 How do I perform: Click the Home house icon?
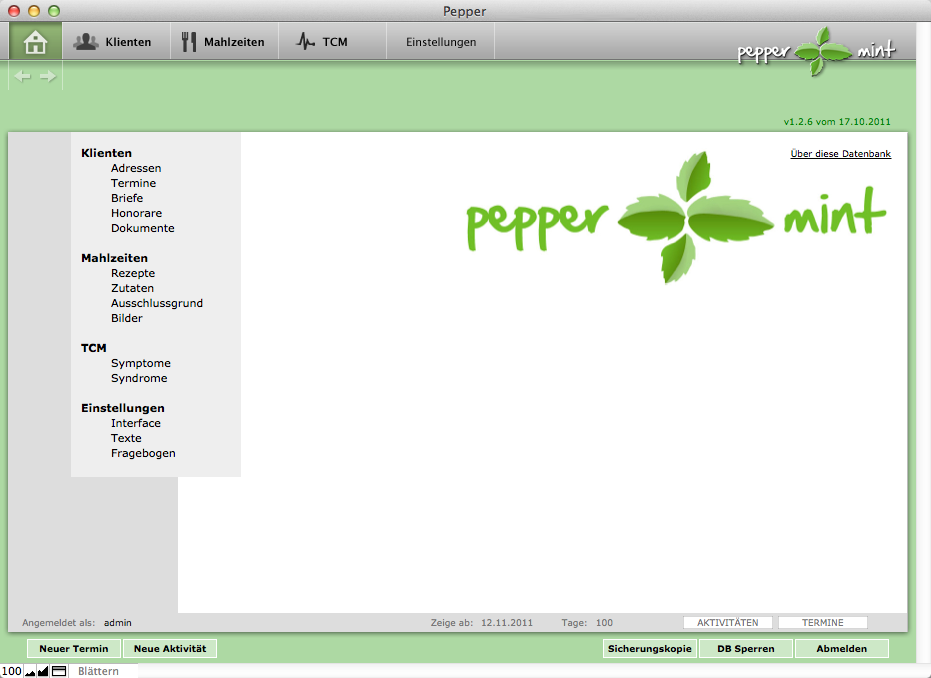pos(36,42)
